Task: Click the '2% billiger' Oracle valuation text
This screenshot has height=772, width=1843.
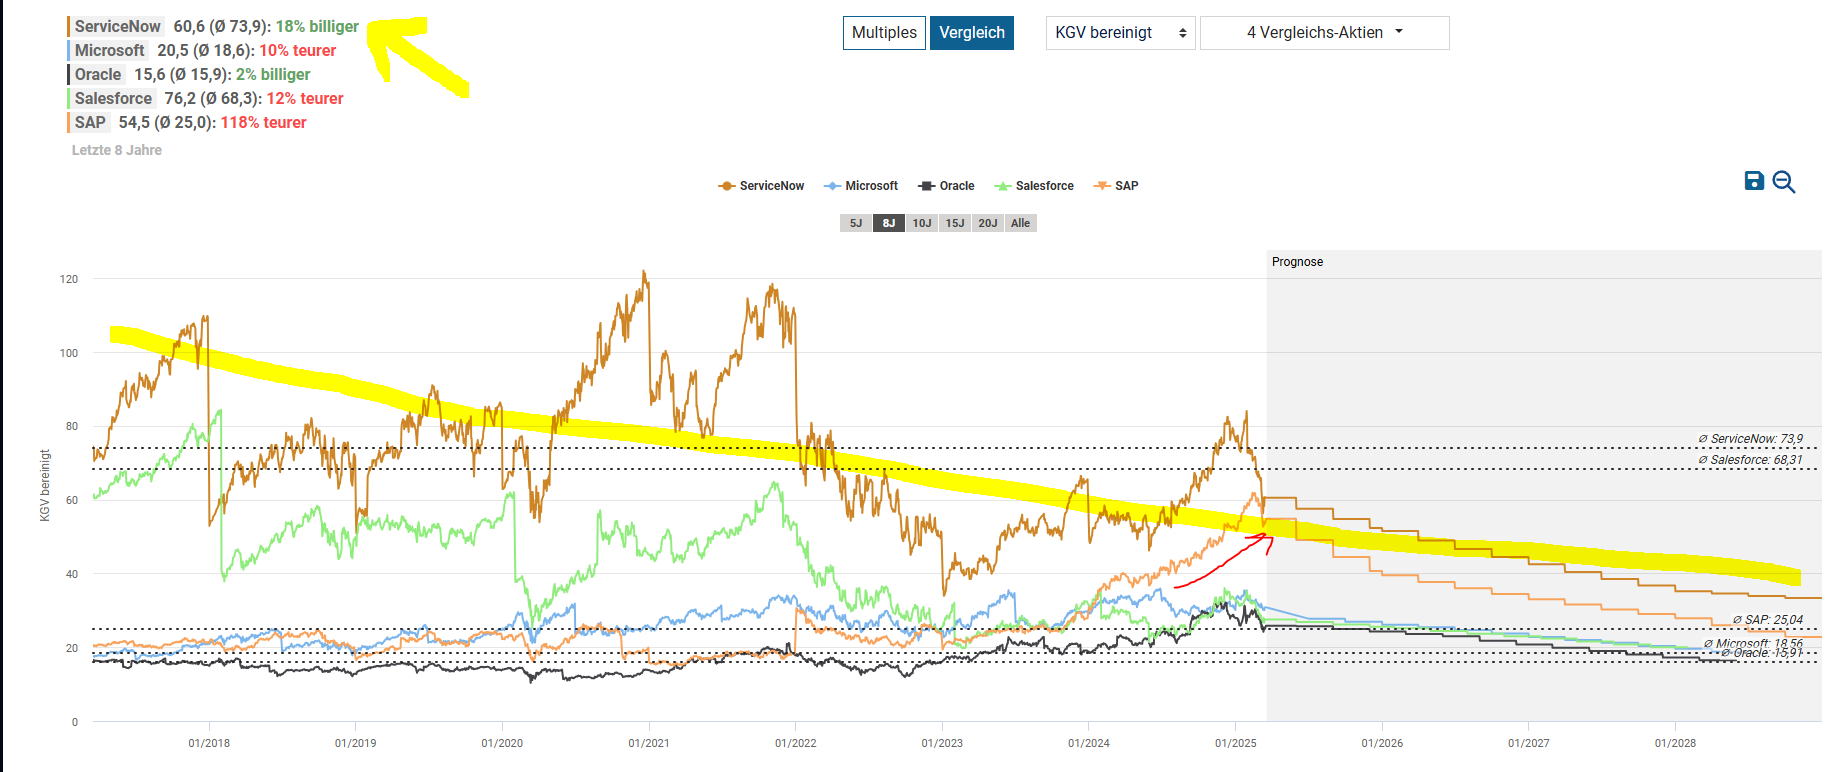Action: 273,75
